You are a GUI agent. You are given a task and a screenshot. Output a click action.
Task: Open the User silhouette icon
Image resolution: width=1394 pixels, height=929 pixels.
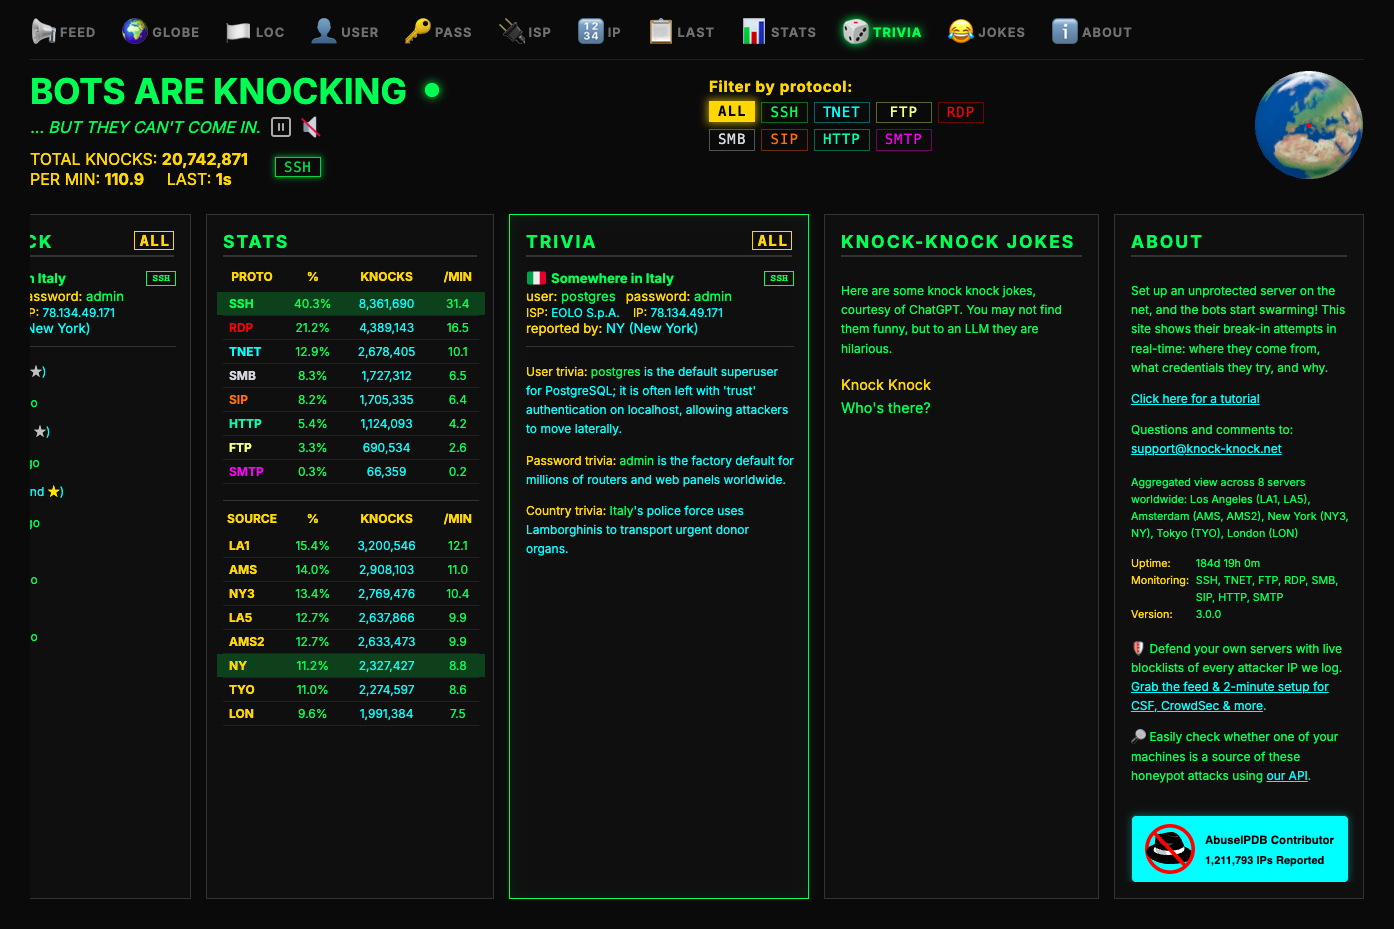[x=324, y=32]
